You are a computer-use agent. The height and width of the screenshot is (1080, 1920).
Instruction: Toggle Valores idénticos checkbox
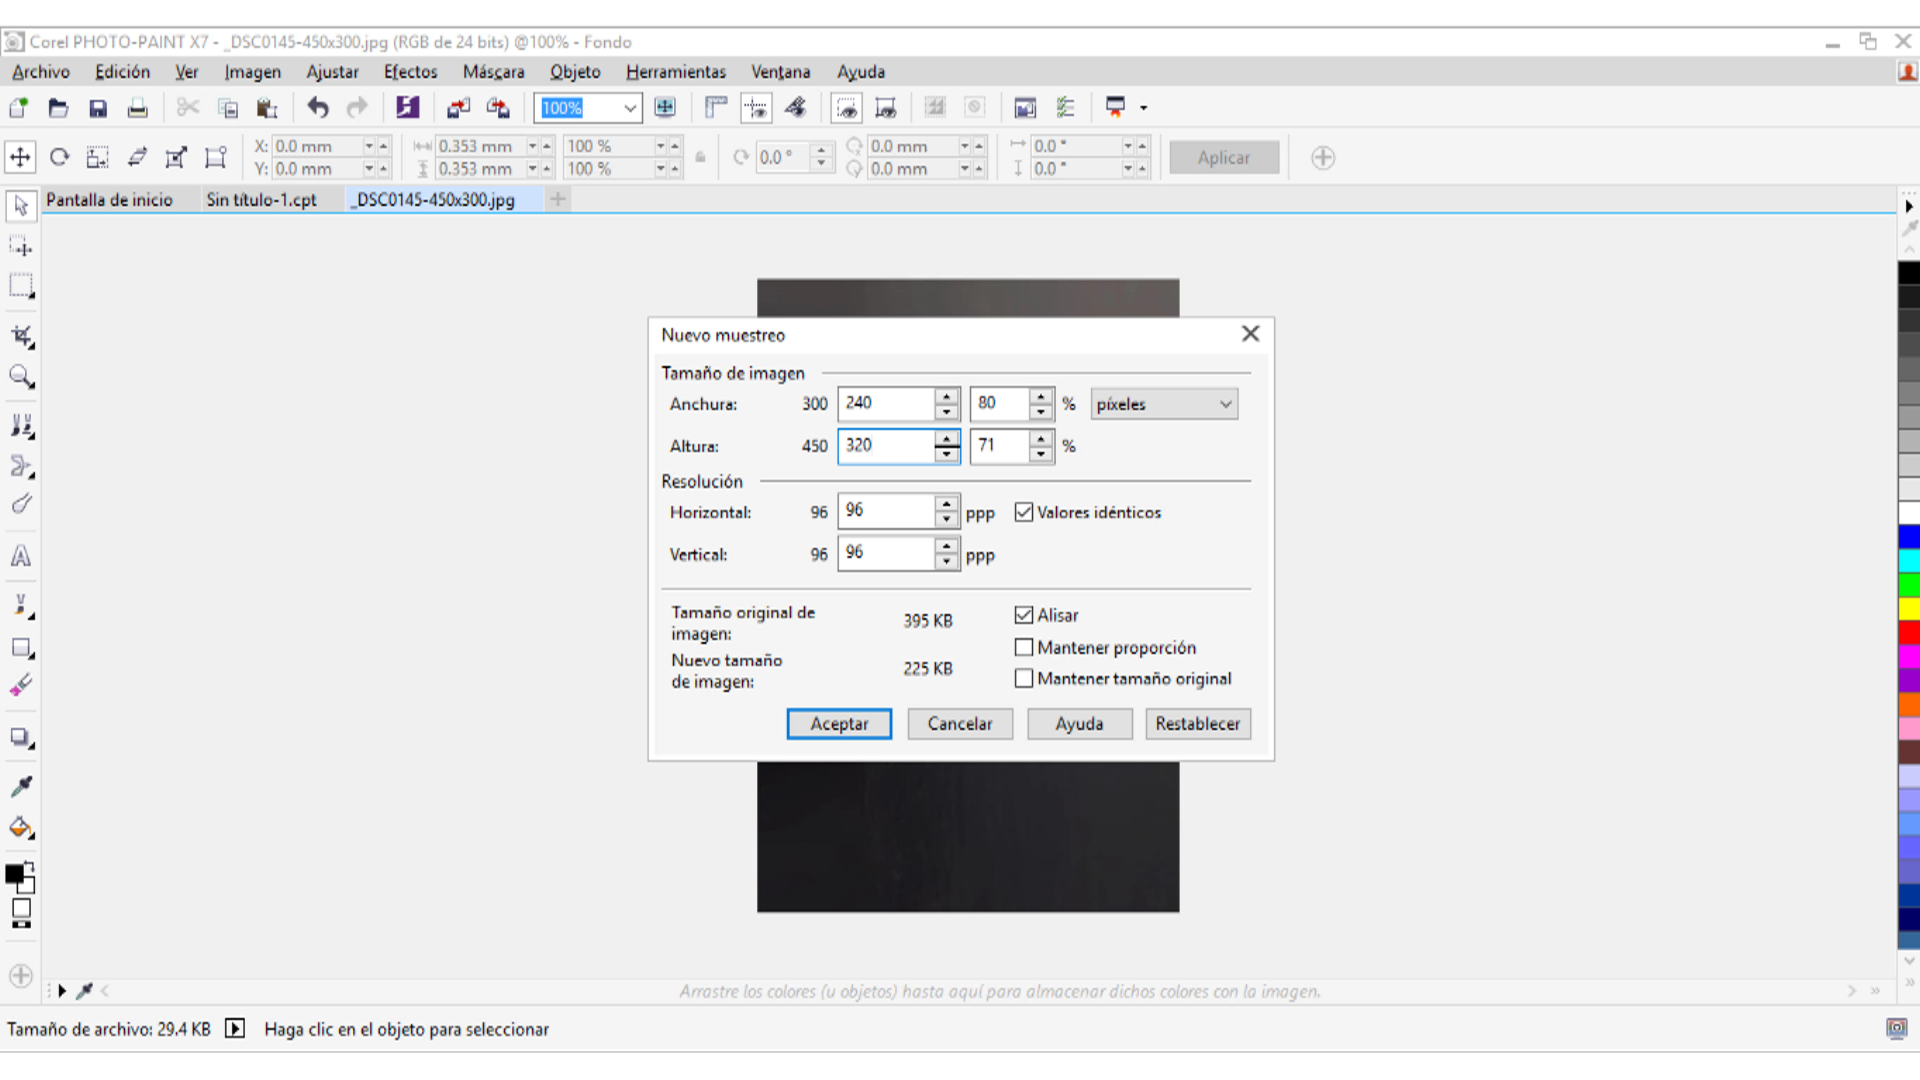[1023, 512]
